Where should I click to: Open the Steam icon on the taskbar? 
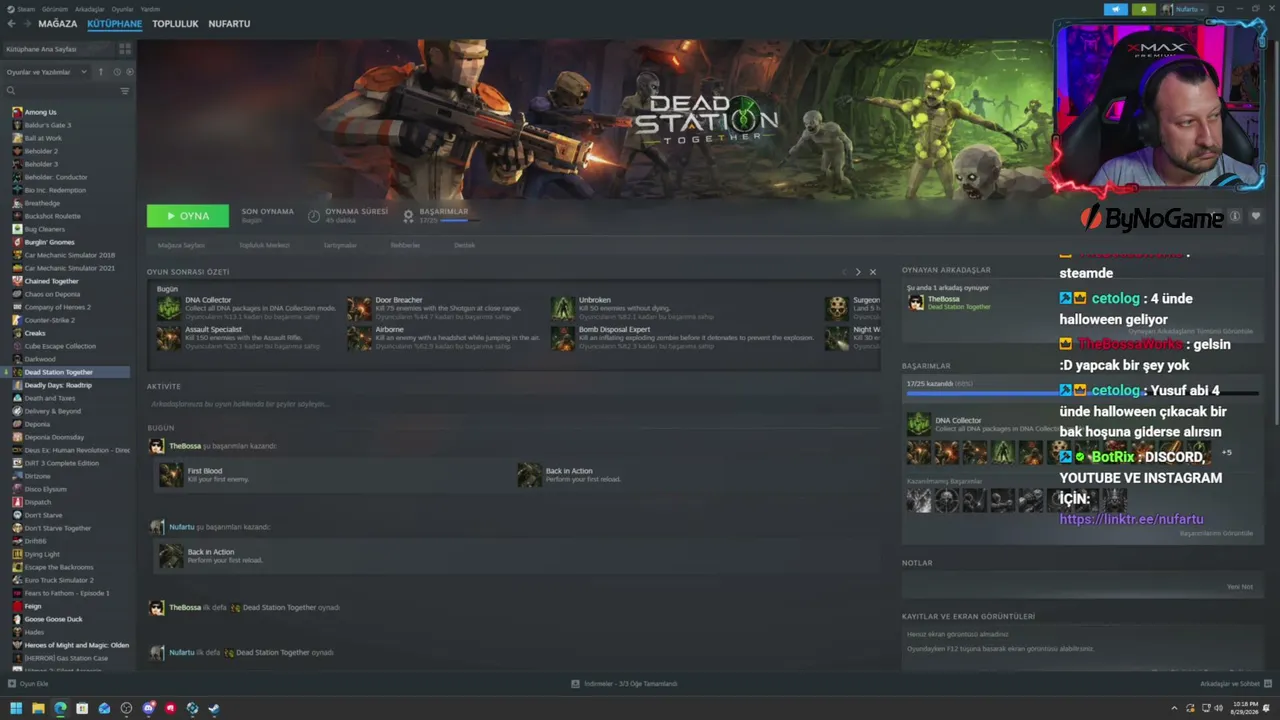click(214, 709)
